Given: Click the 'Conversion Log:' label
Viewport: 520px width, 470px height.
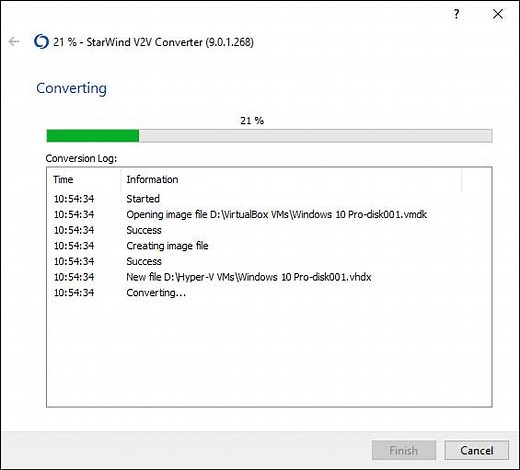Looking at the screenshot, I should [x=81, y=158].
